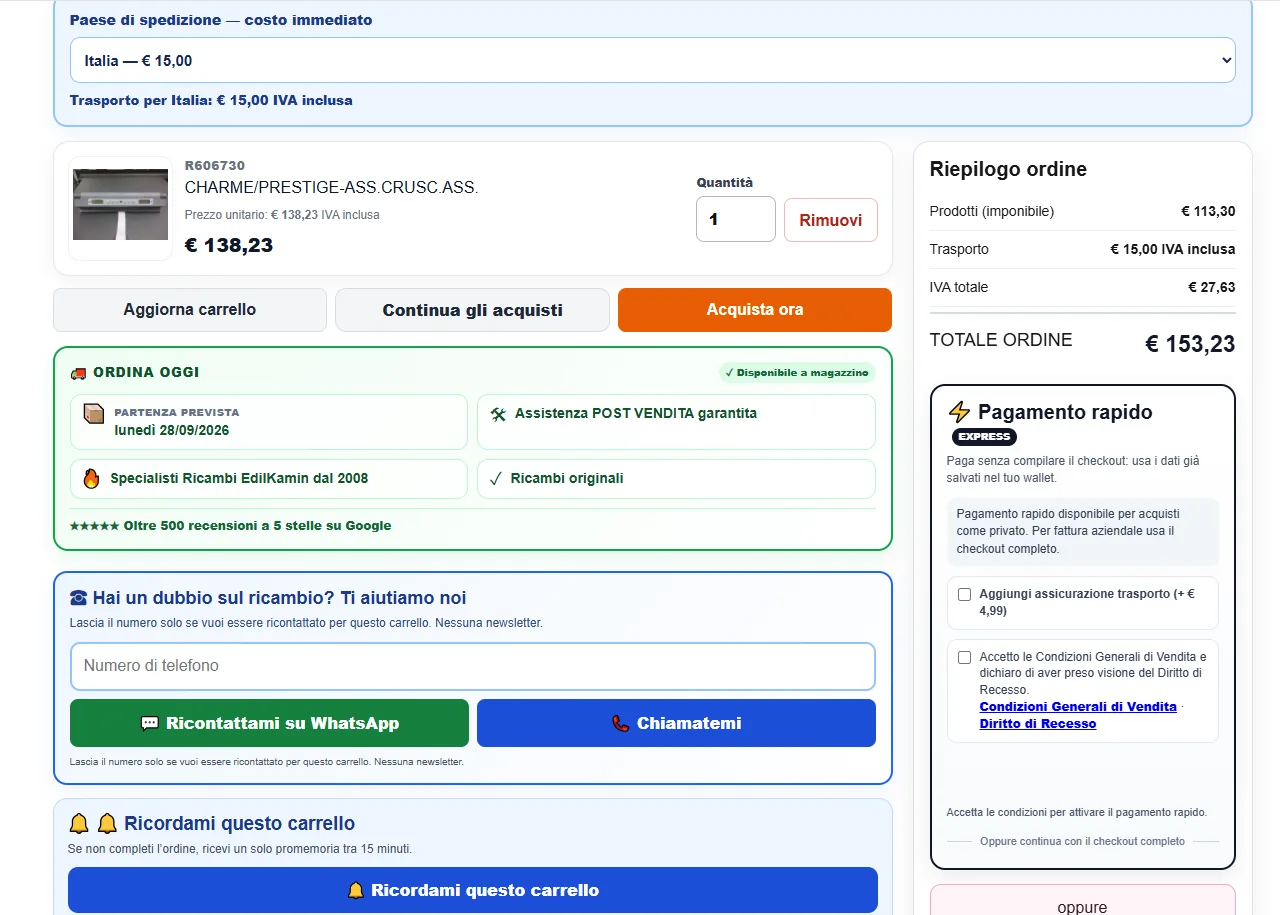This screenshot has width=1280, height=915.
Task: Click the lightning bolt icon by Pagamento rapido
Action: click(959, 412)
